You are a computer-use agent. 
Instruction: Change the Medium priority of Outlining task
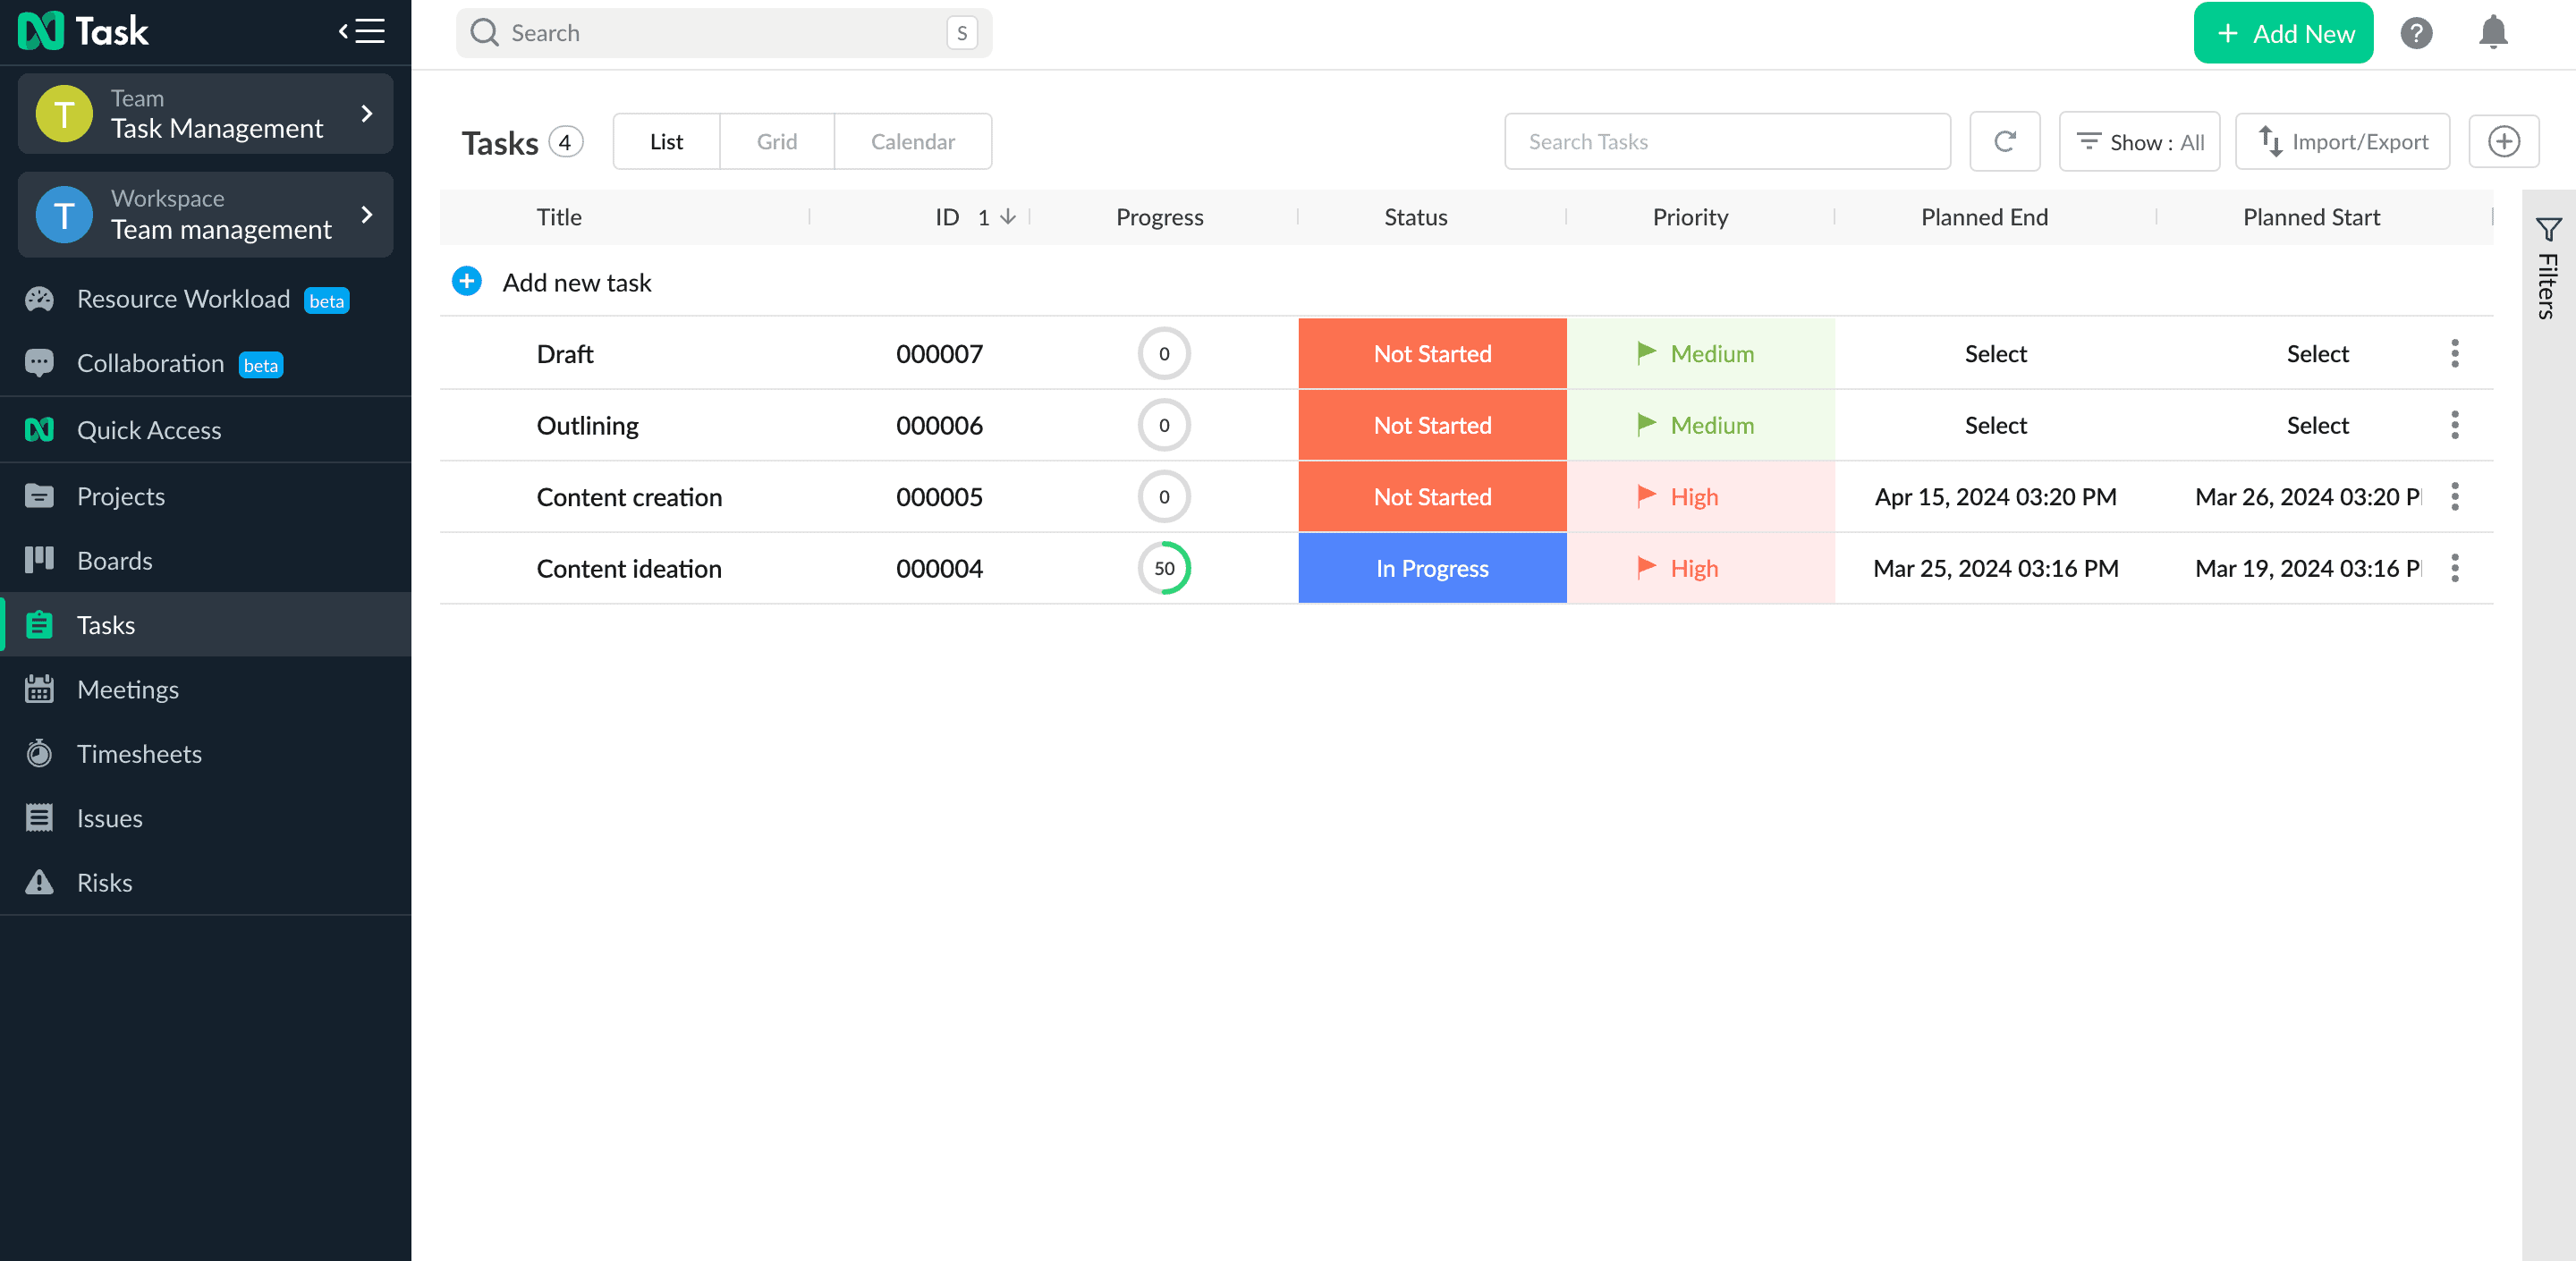(1700, 425)
